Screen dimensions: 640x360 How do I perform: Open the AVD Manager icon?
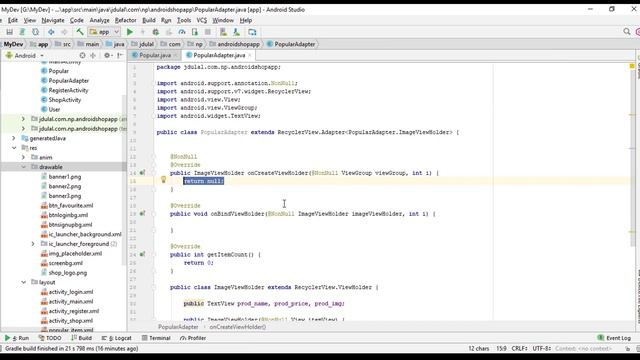coord(223,32)
